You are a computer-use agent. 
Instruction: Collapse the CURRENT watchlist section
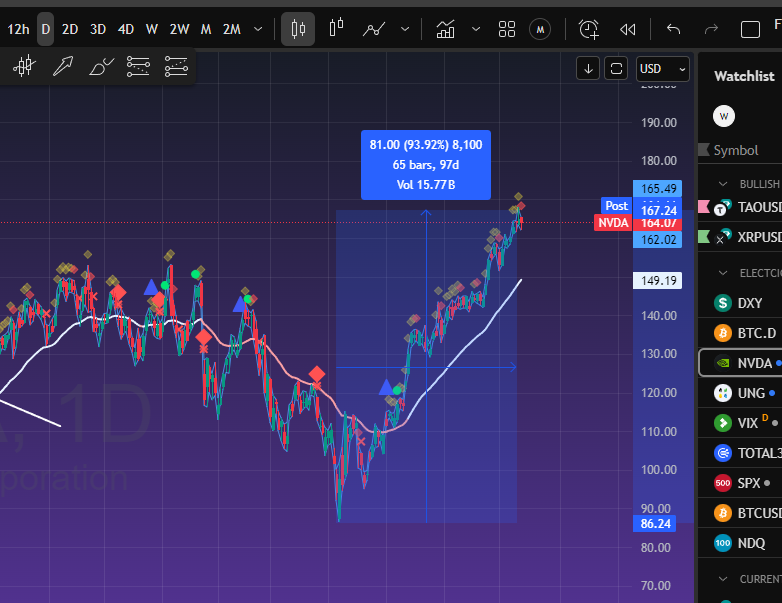[723, 579]
